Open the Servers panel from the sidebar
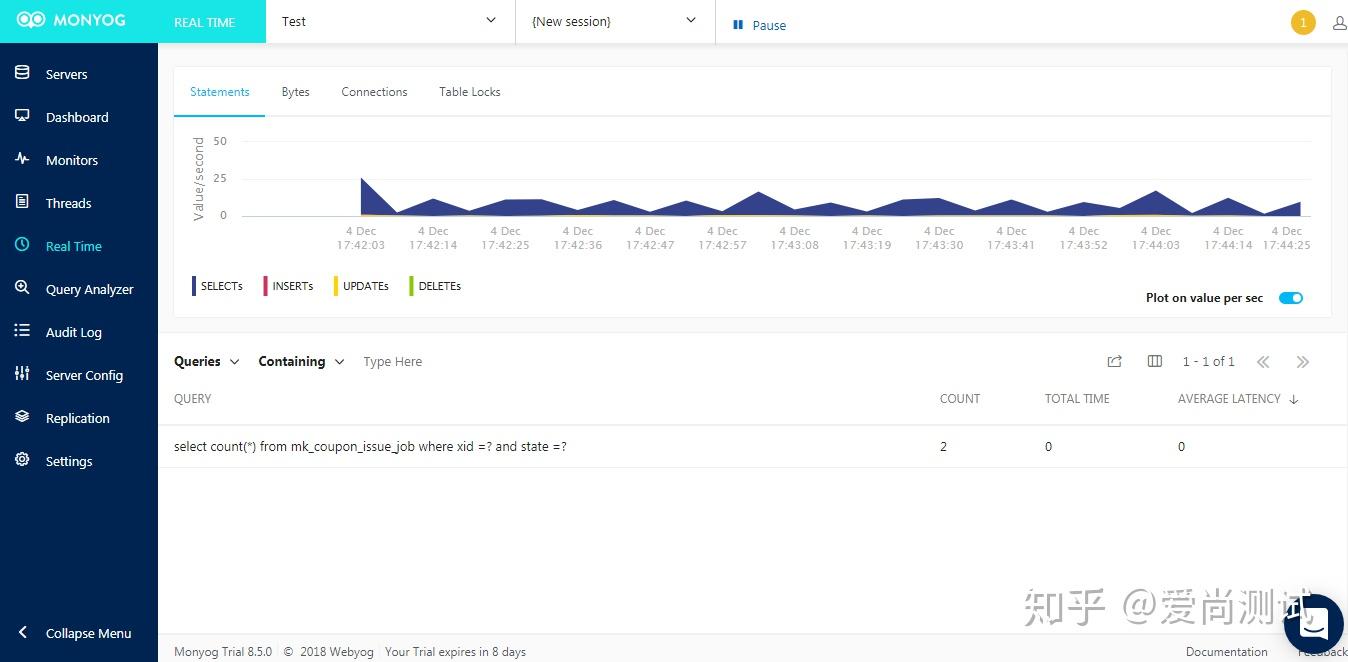 66,73
